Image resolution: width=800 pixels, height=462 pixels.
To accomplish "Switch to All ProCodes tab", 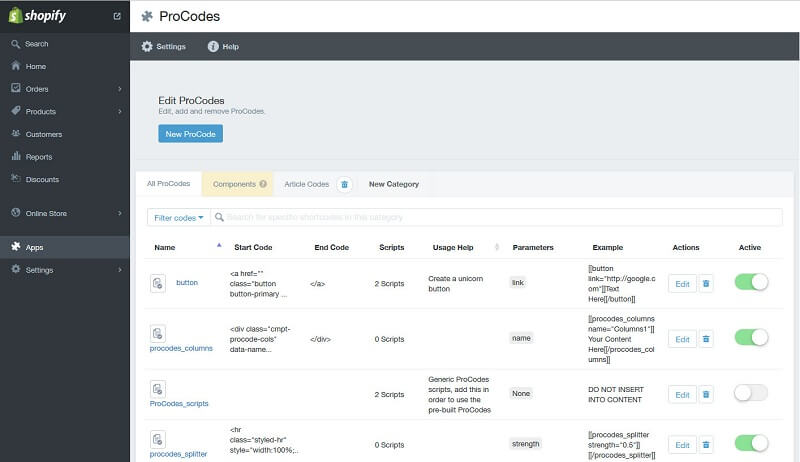I will [168, 184].
